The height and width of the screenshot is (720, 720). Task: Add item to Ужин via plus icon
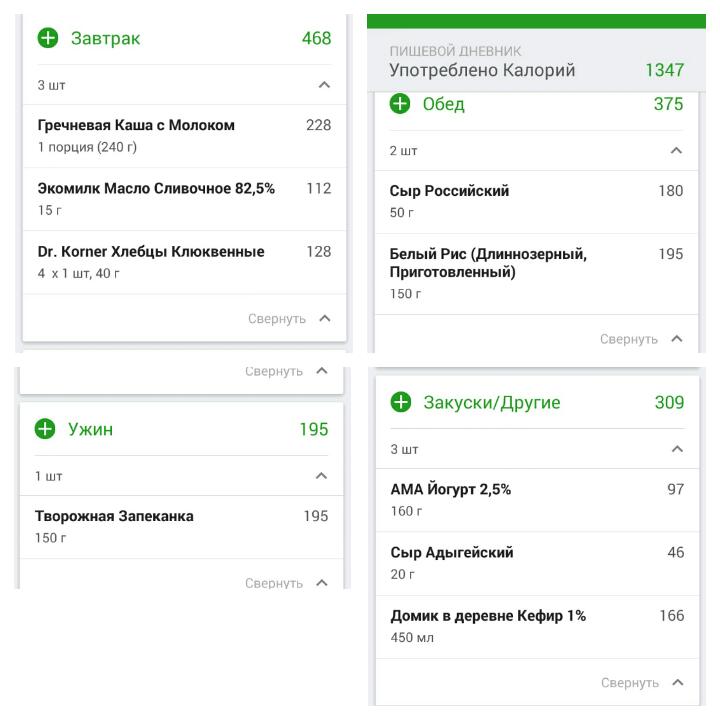[45, 429]
